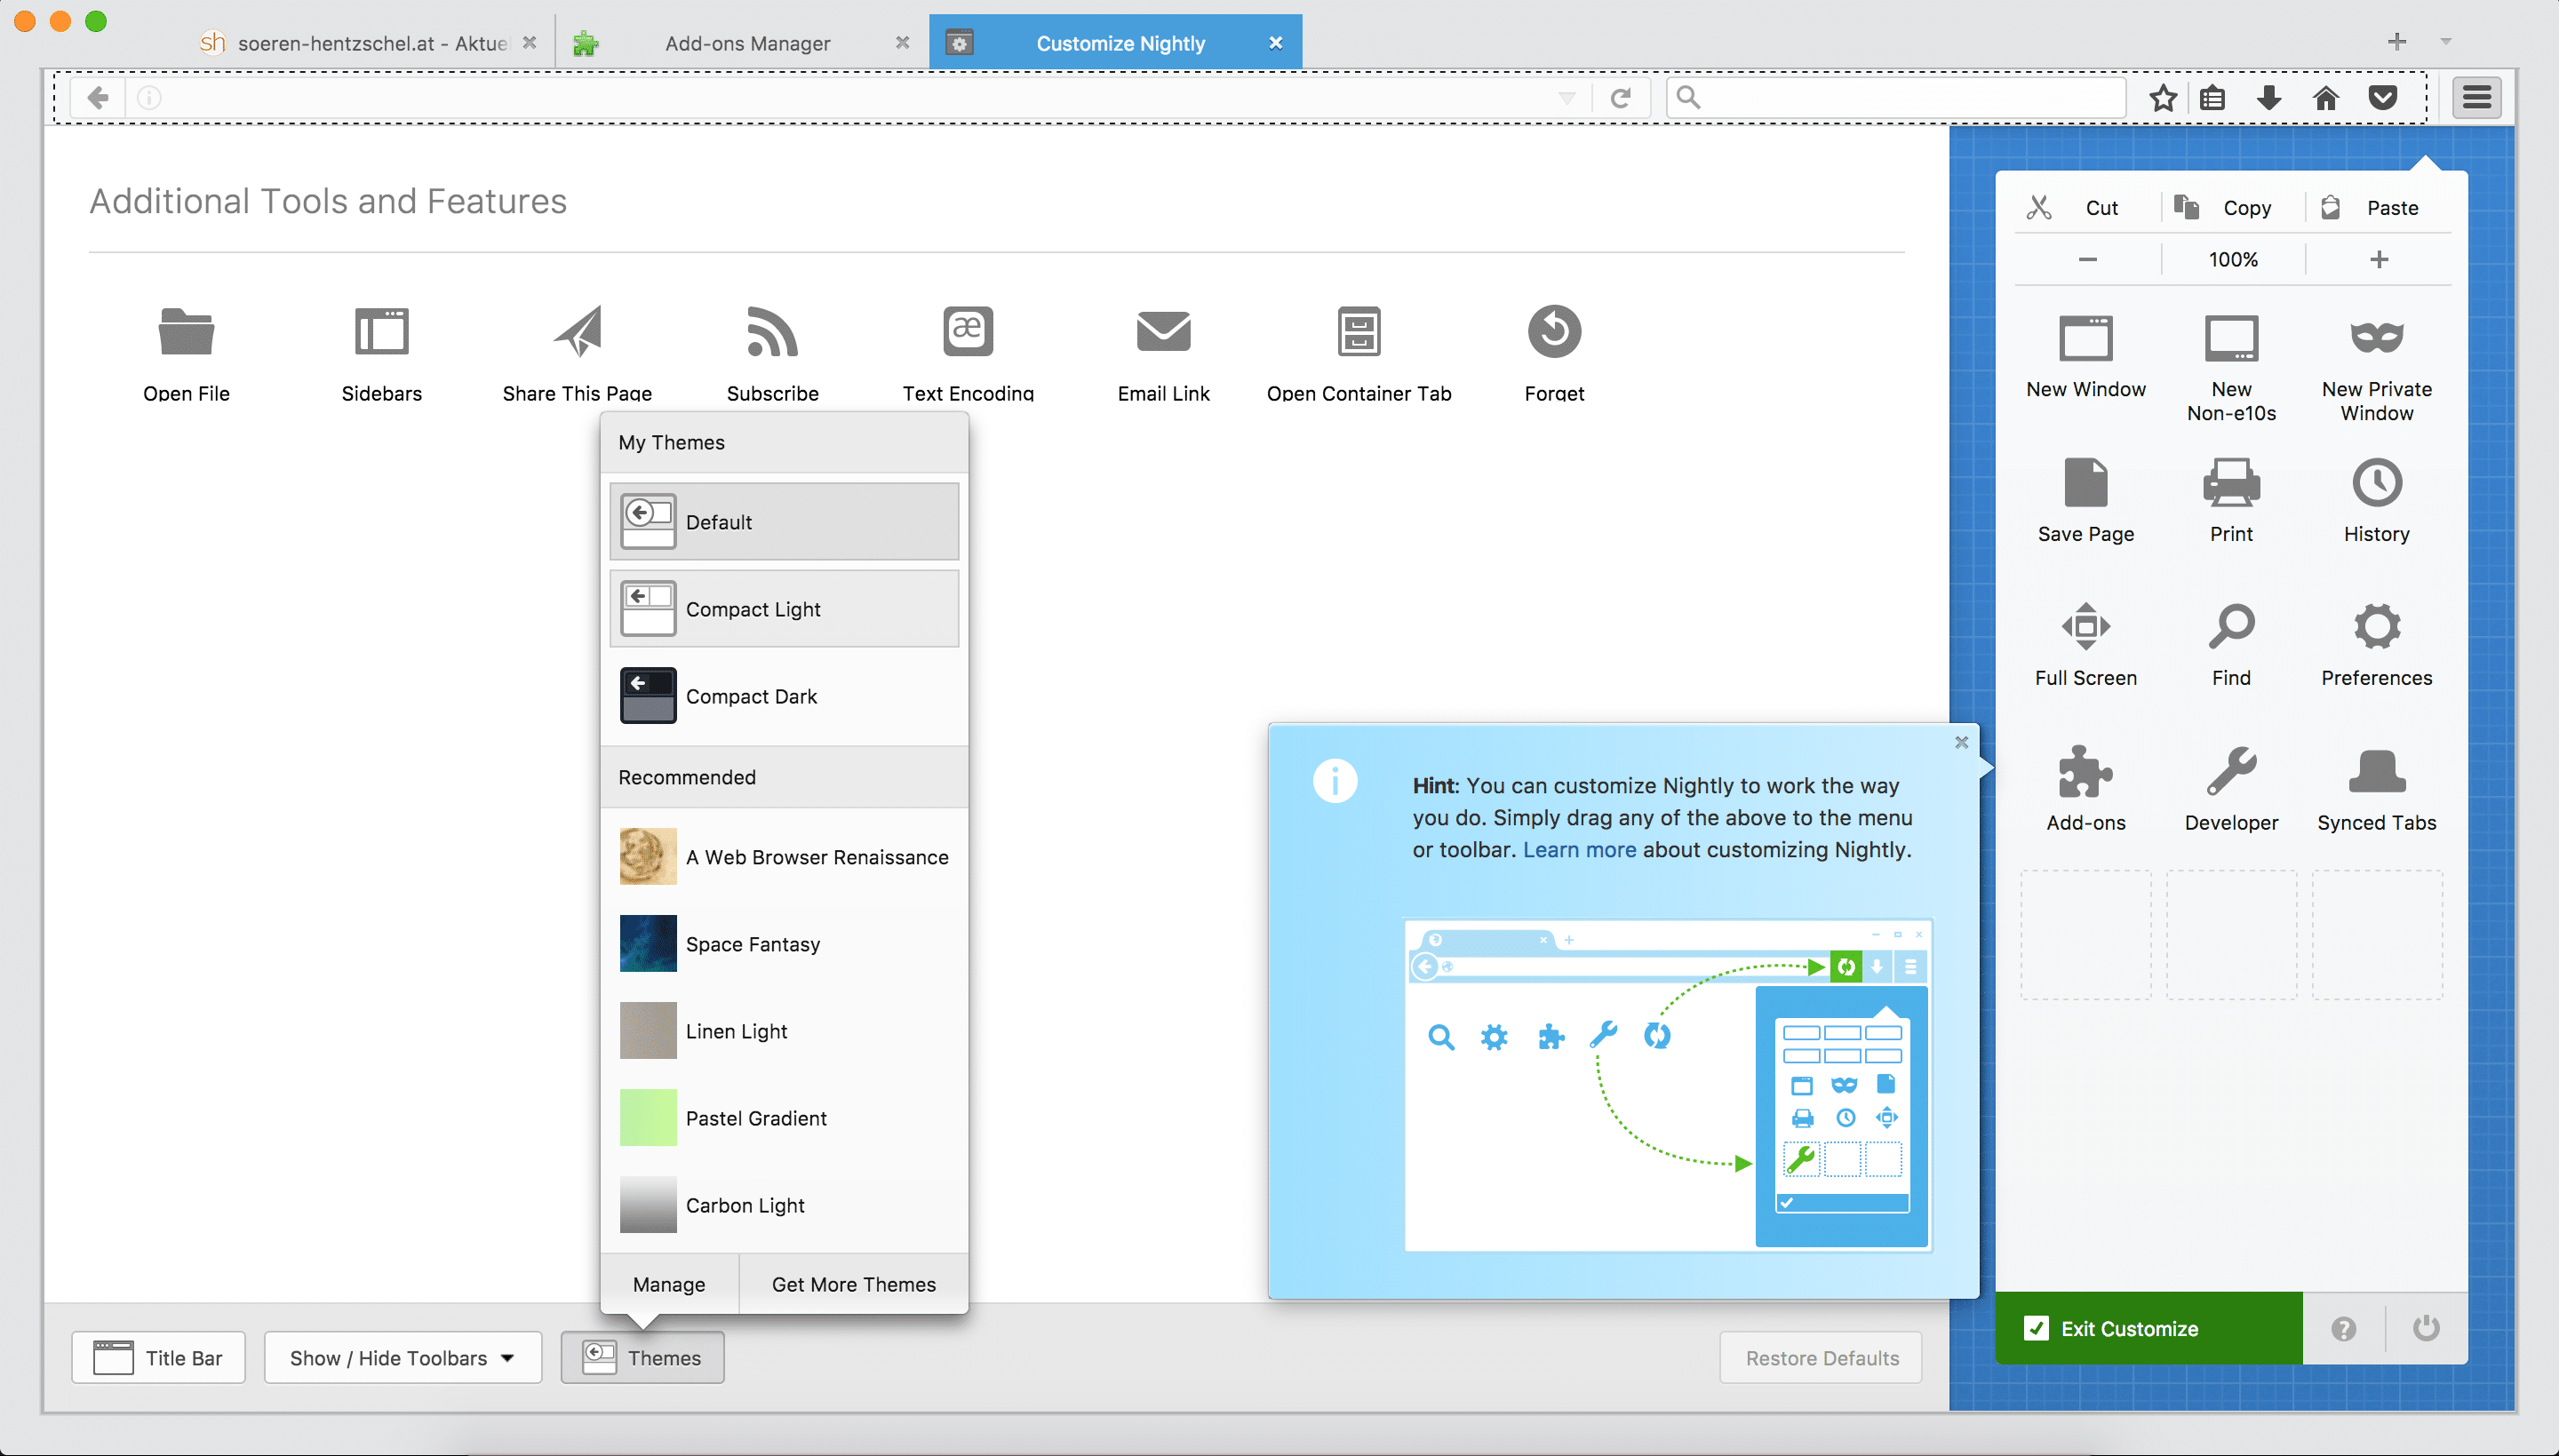
Task: Toggle the Exit Customize checkbox button
Action: 2148,1328
